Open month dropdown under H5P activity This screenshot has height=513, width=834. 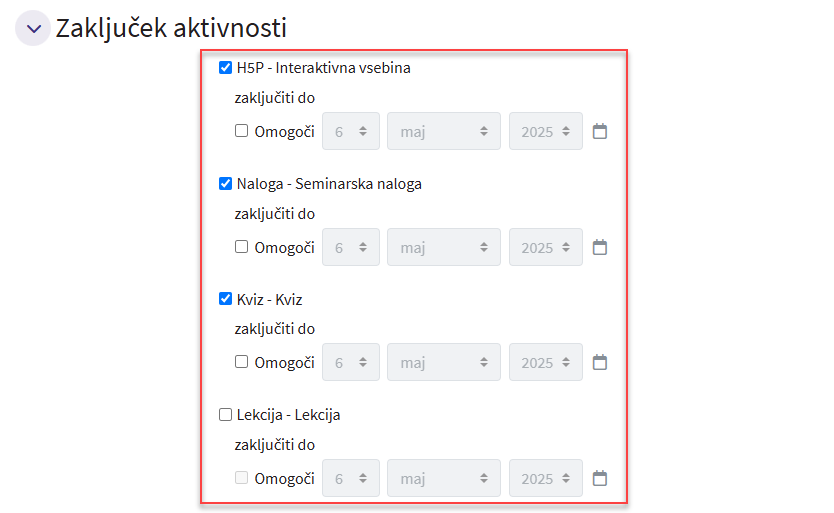pos(443,131)
